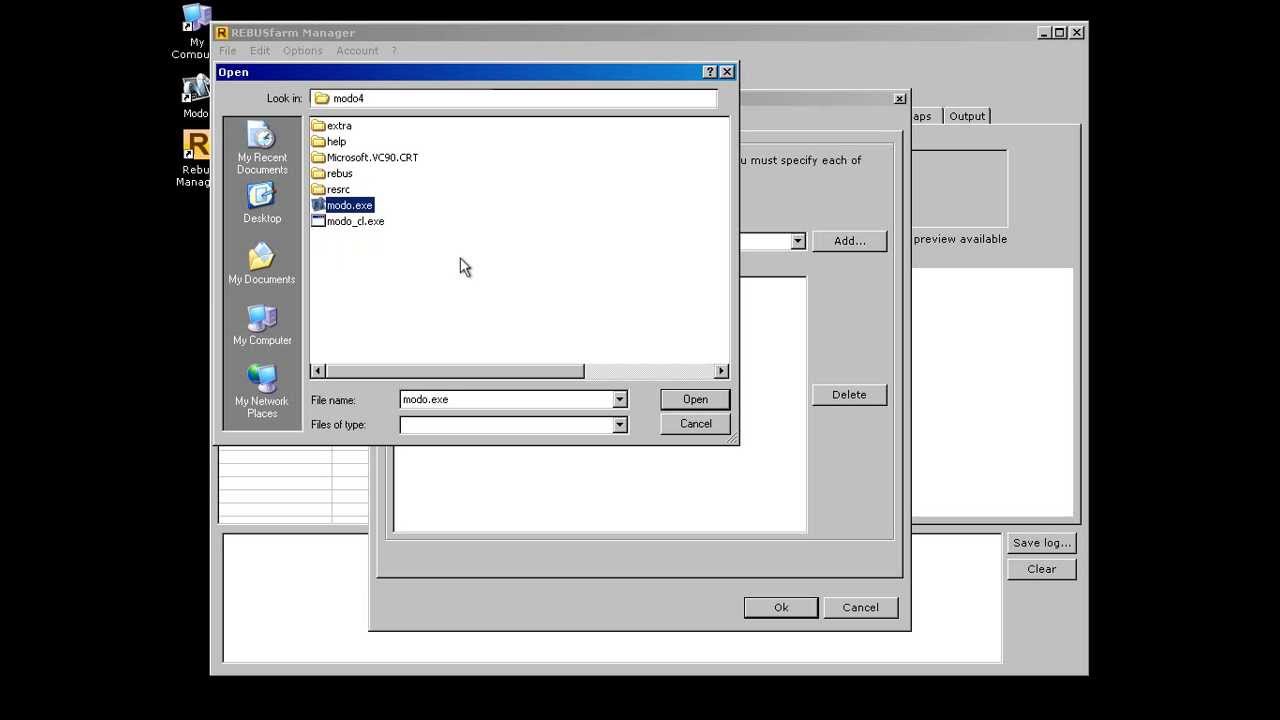Clear the log output

1041,569
